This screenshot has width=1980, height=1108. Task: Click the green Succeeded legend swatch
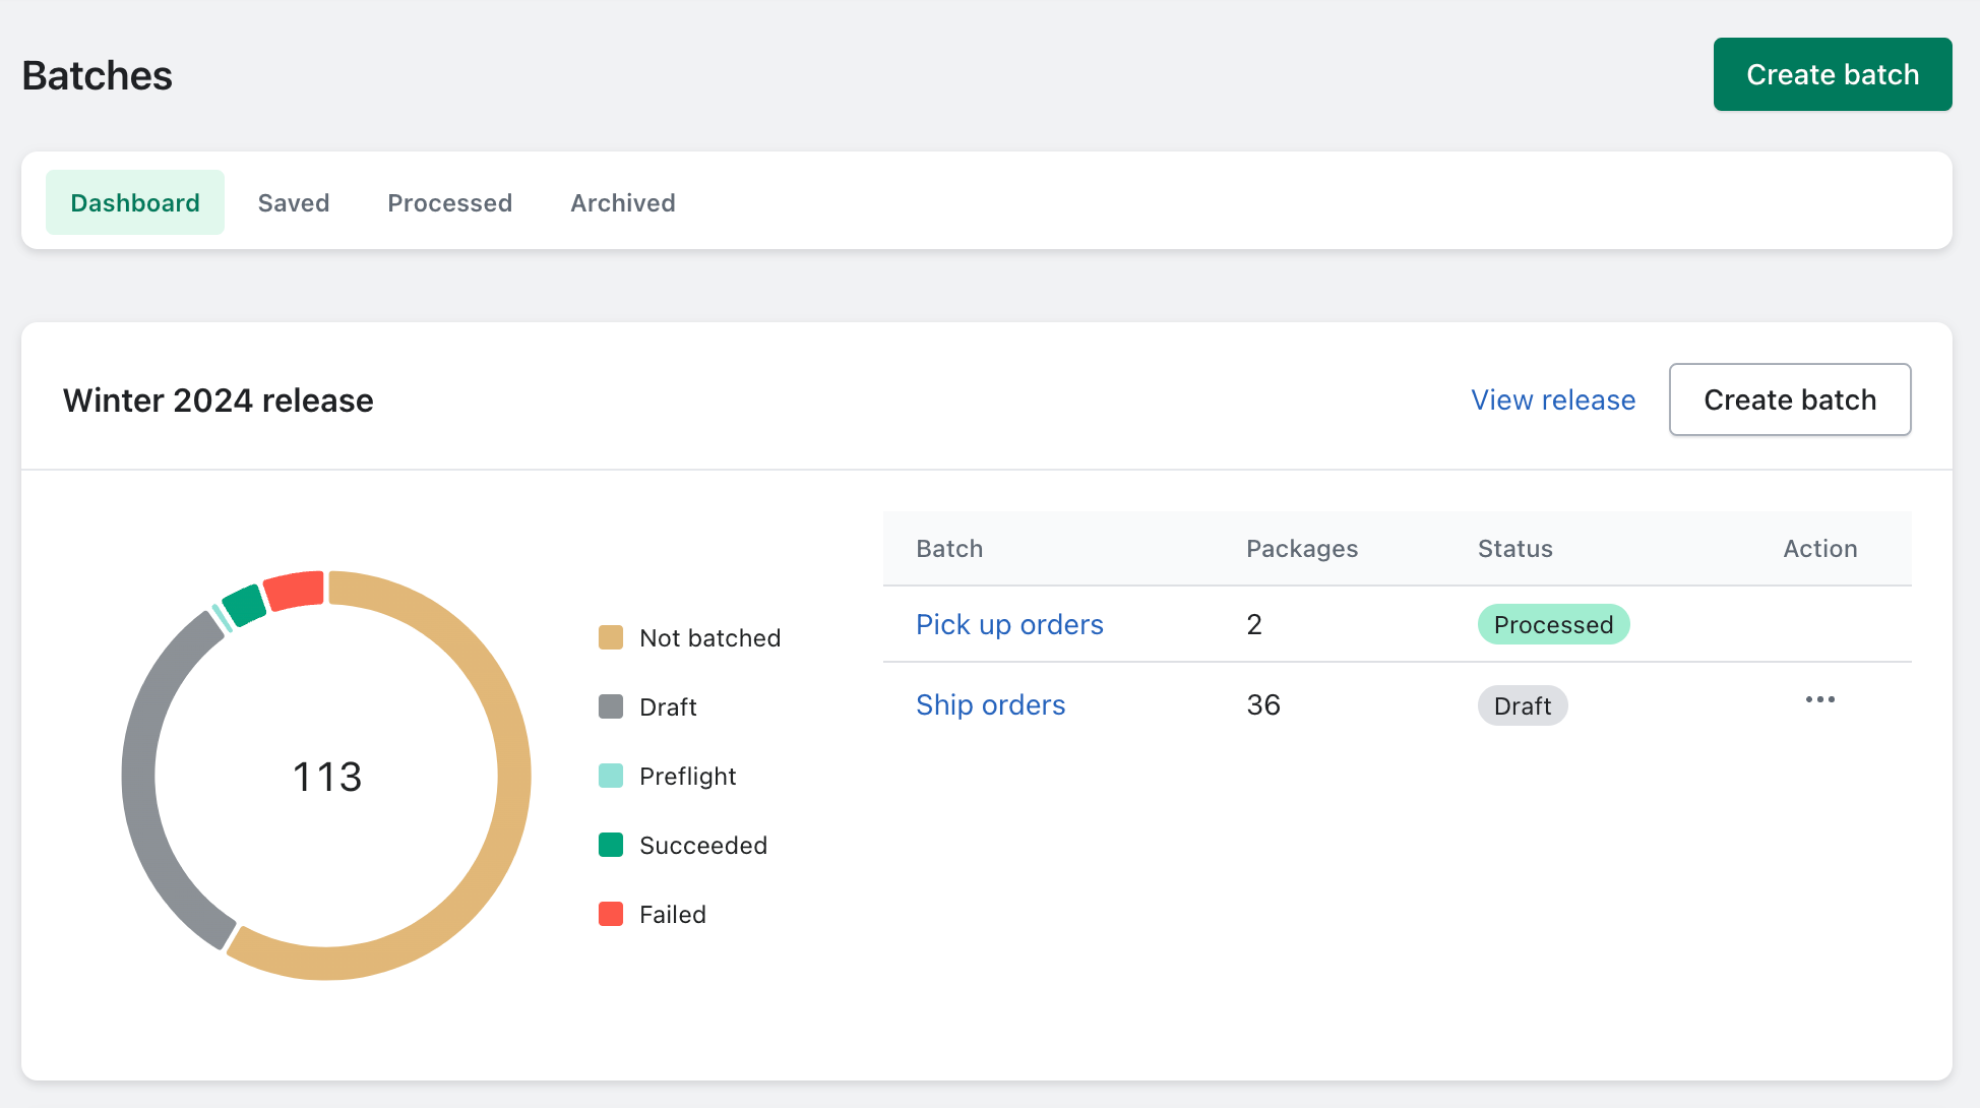point(610,845)
